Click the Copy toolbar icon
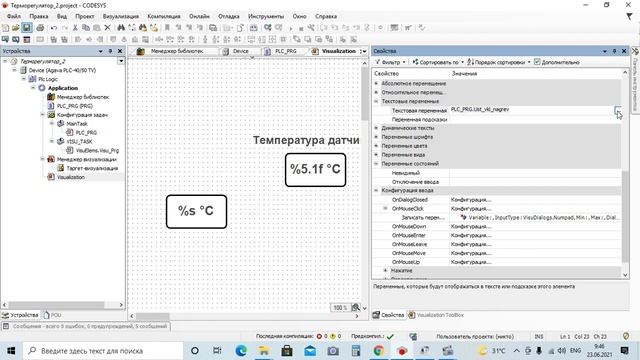This screenshot has height=360, width=640. 86,28
